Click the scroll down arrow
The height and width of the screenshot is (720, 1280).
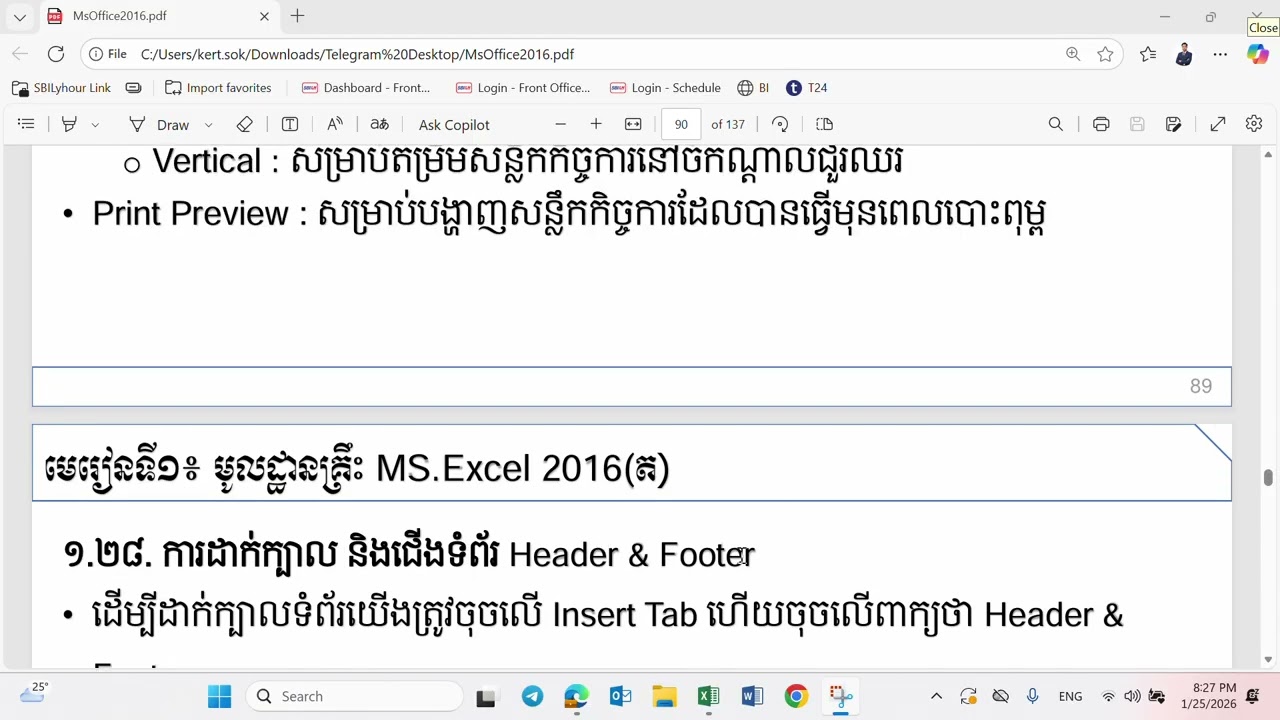[1268, 659]
